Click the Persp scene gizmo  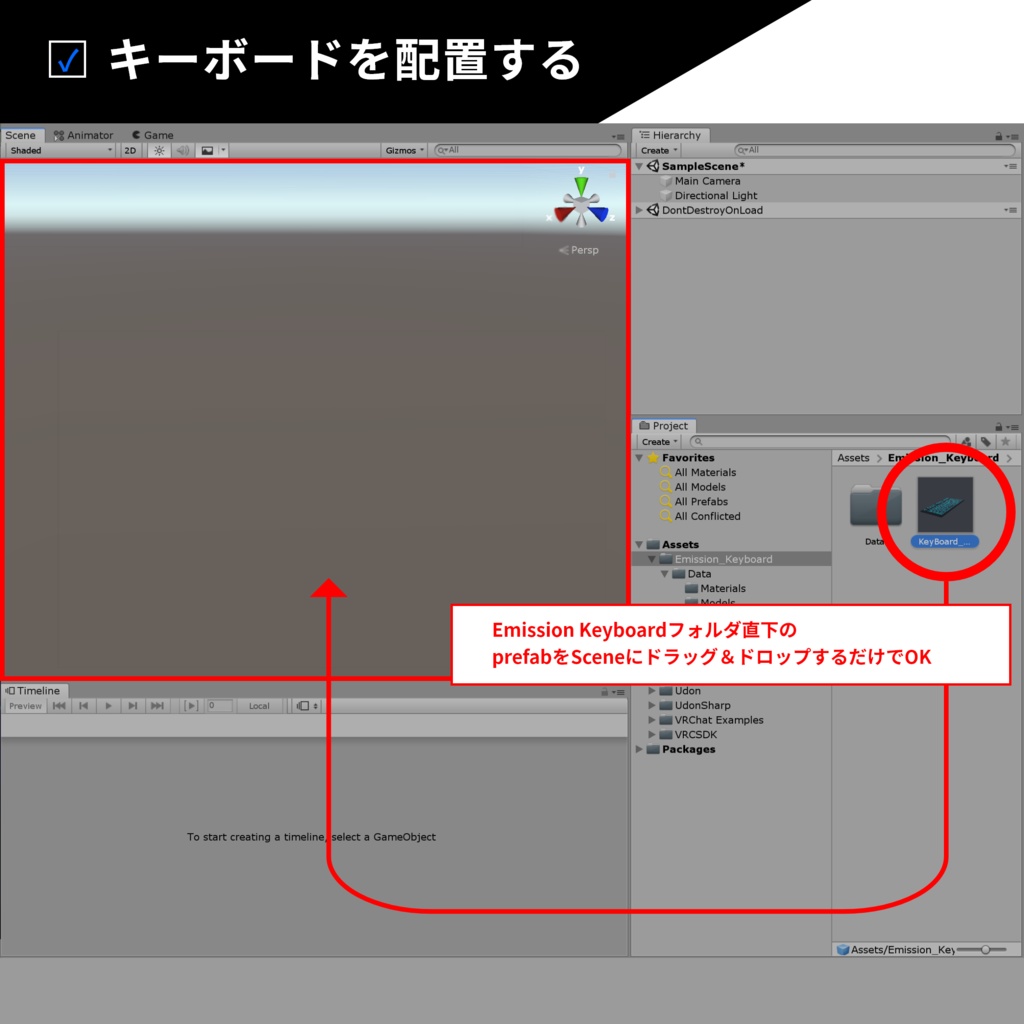[580, 250]
